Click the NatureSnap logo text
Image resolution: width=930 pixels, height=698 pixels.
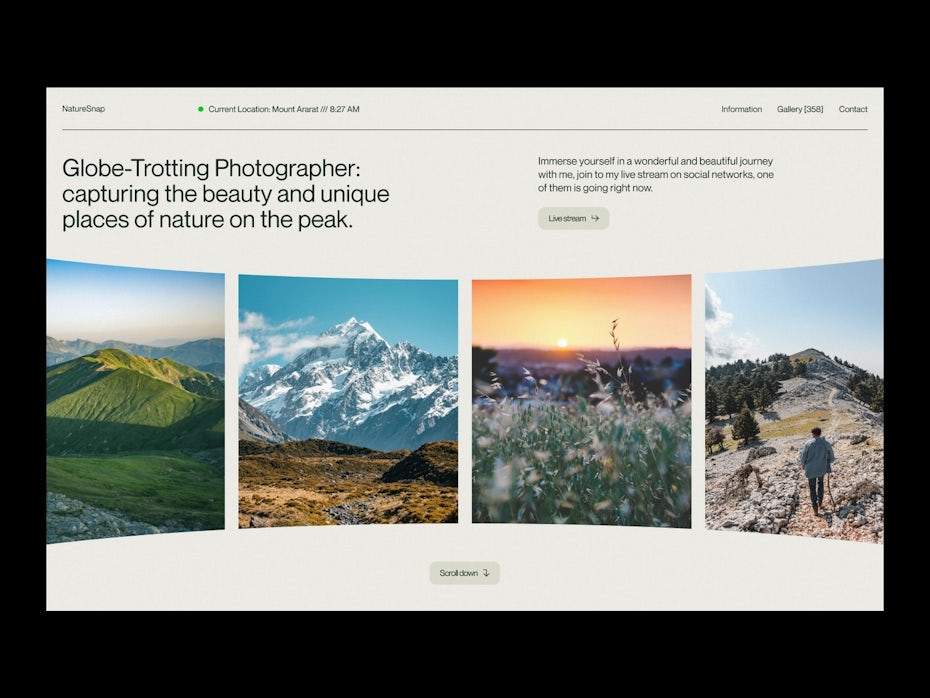pyautogui.click(x=83, y=109)
